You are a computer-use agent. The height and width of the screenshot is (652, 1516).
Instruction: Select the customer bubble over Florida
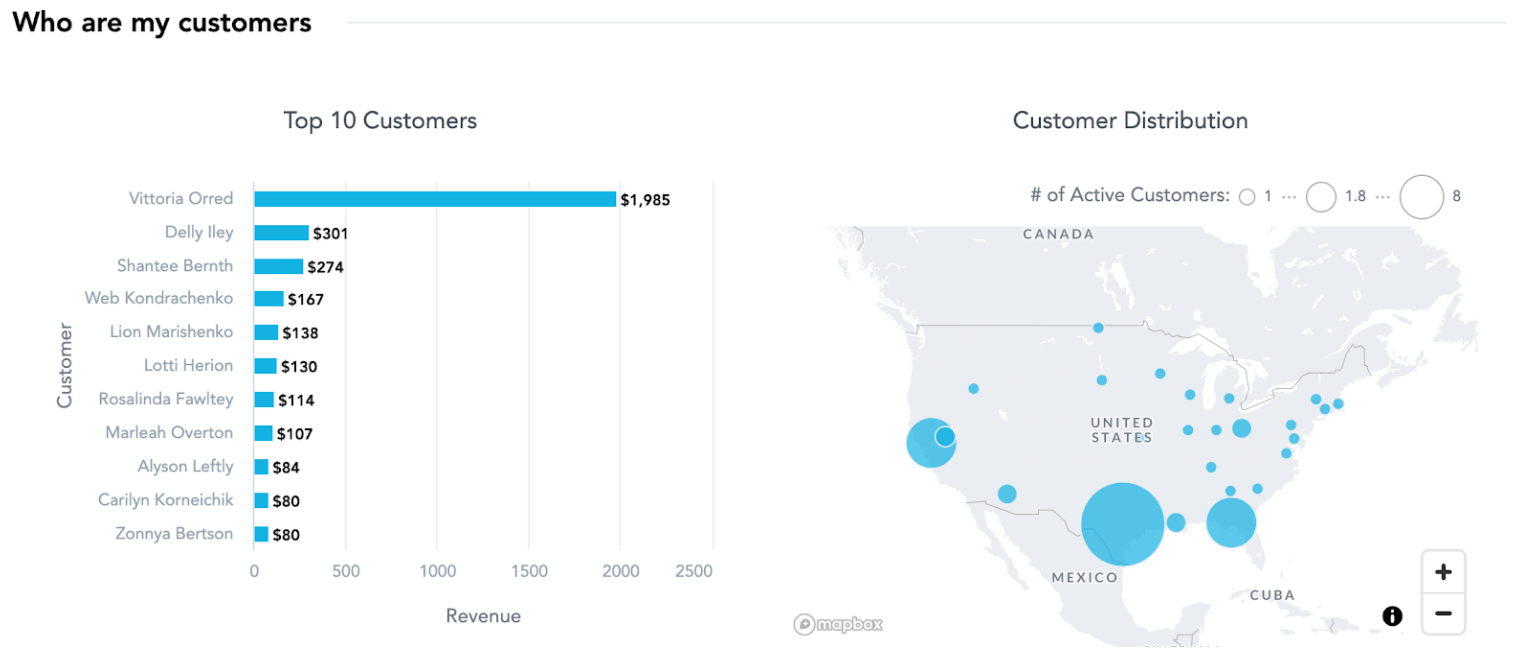click(x=1231, y=522)
